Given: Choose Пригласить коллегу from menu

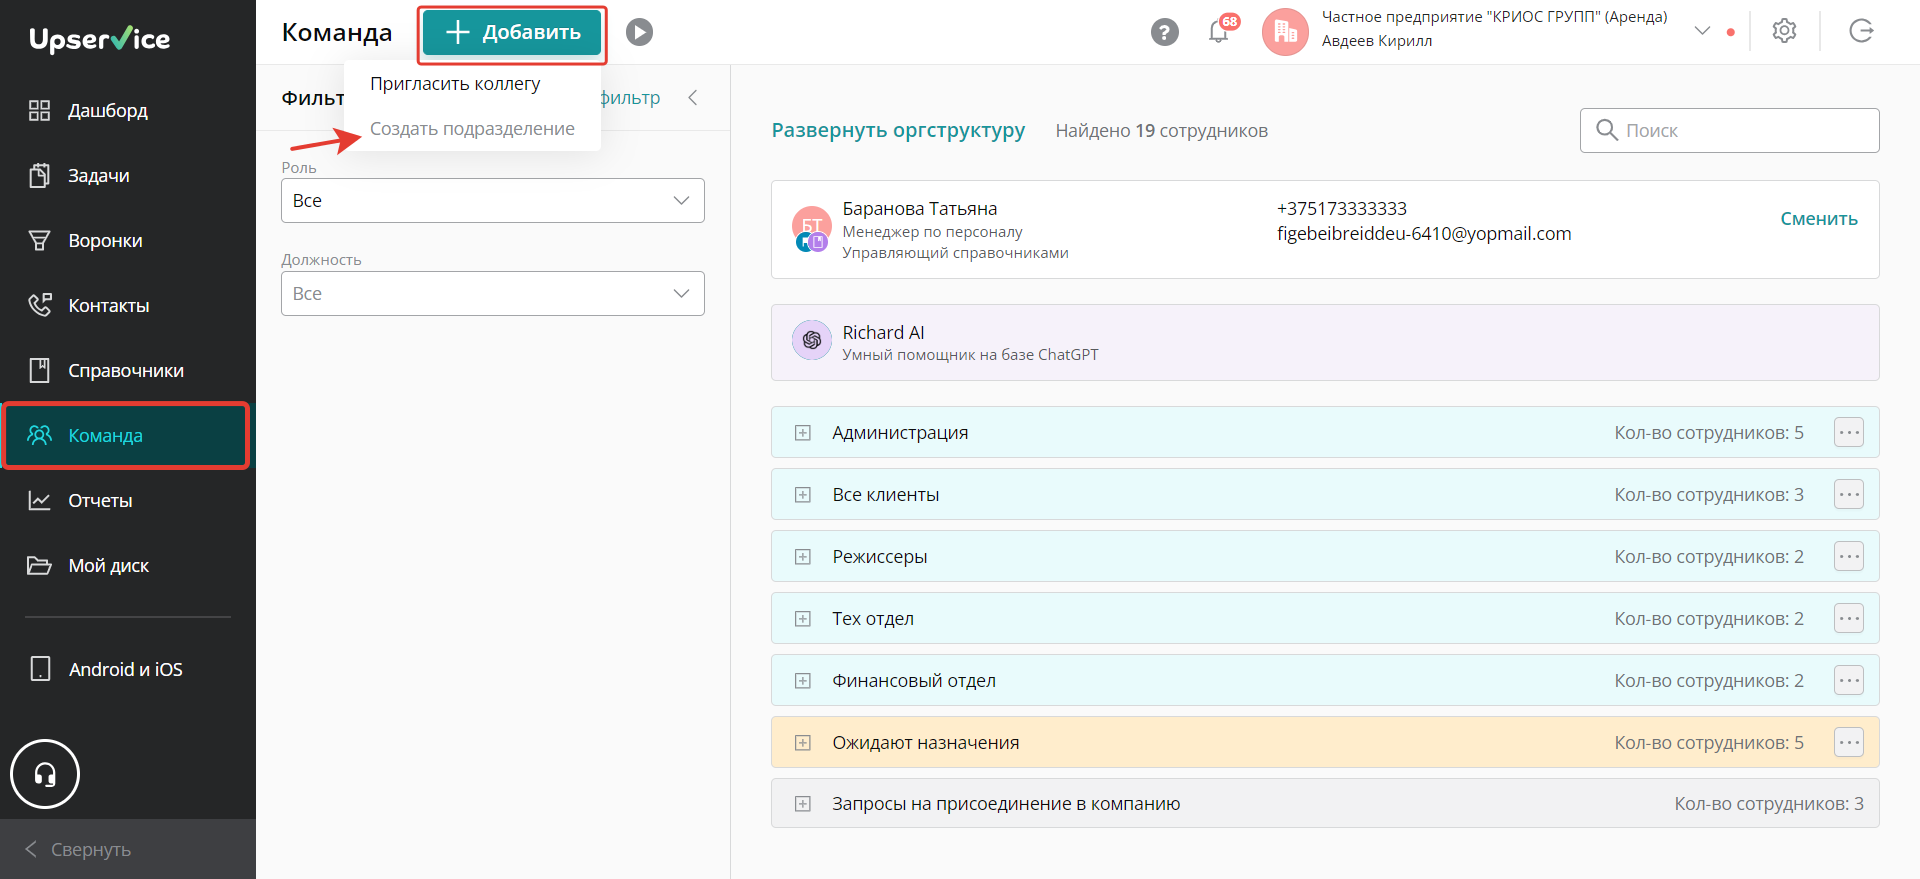Looking at the screenshot, I should click(455, 84).
